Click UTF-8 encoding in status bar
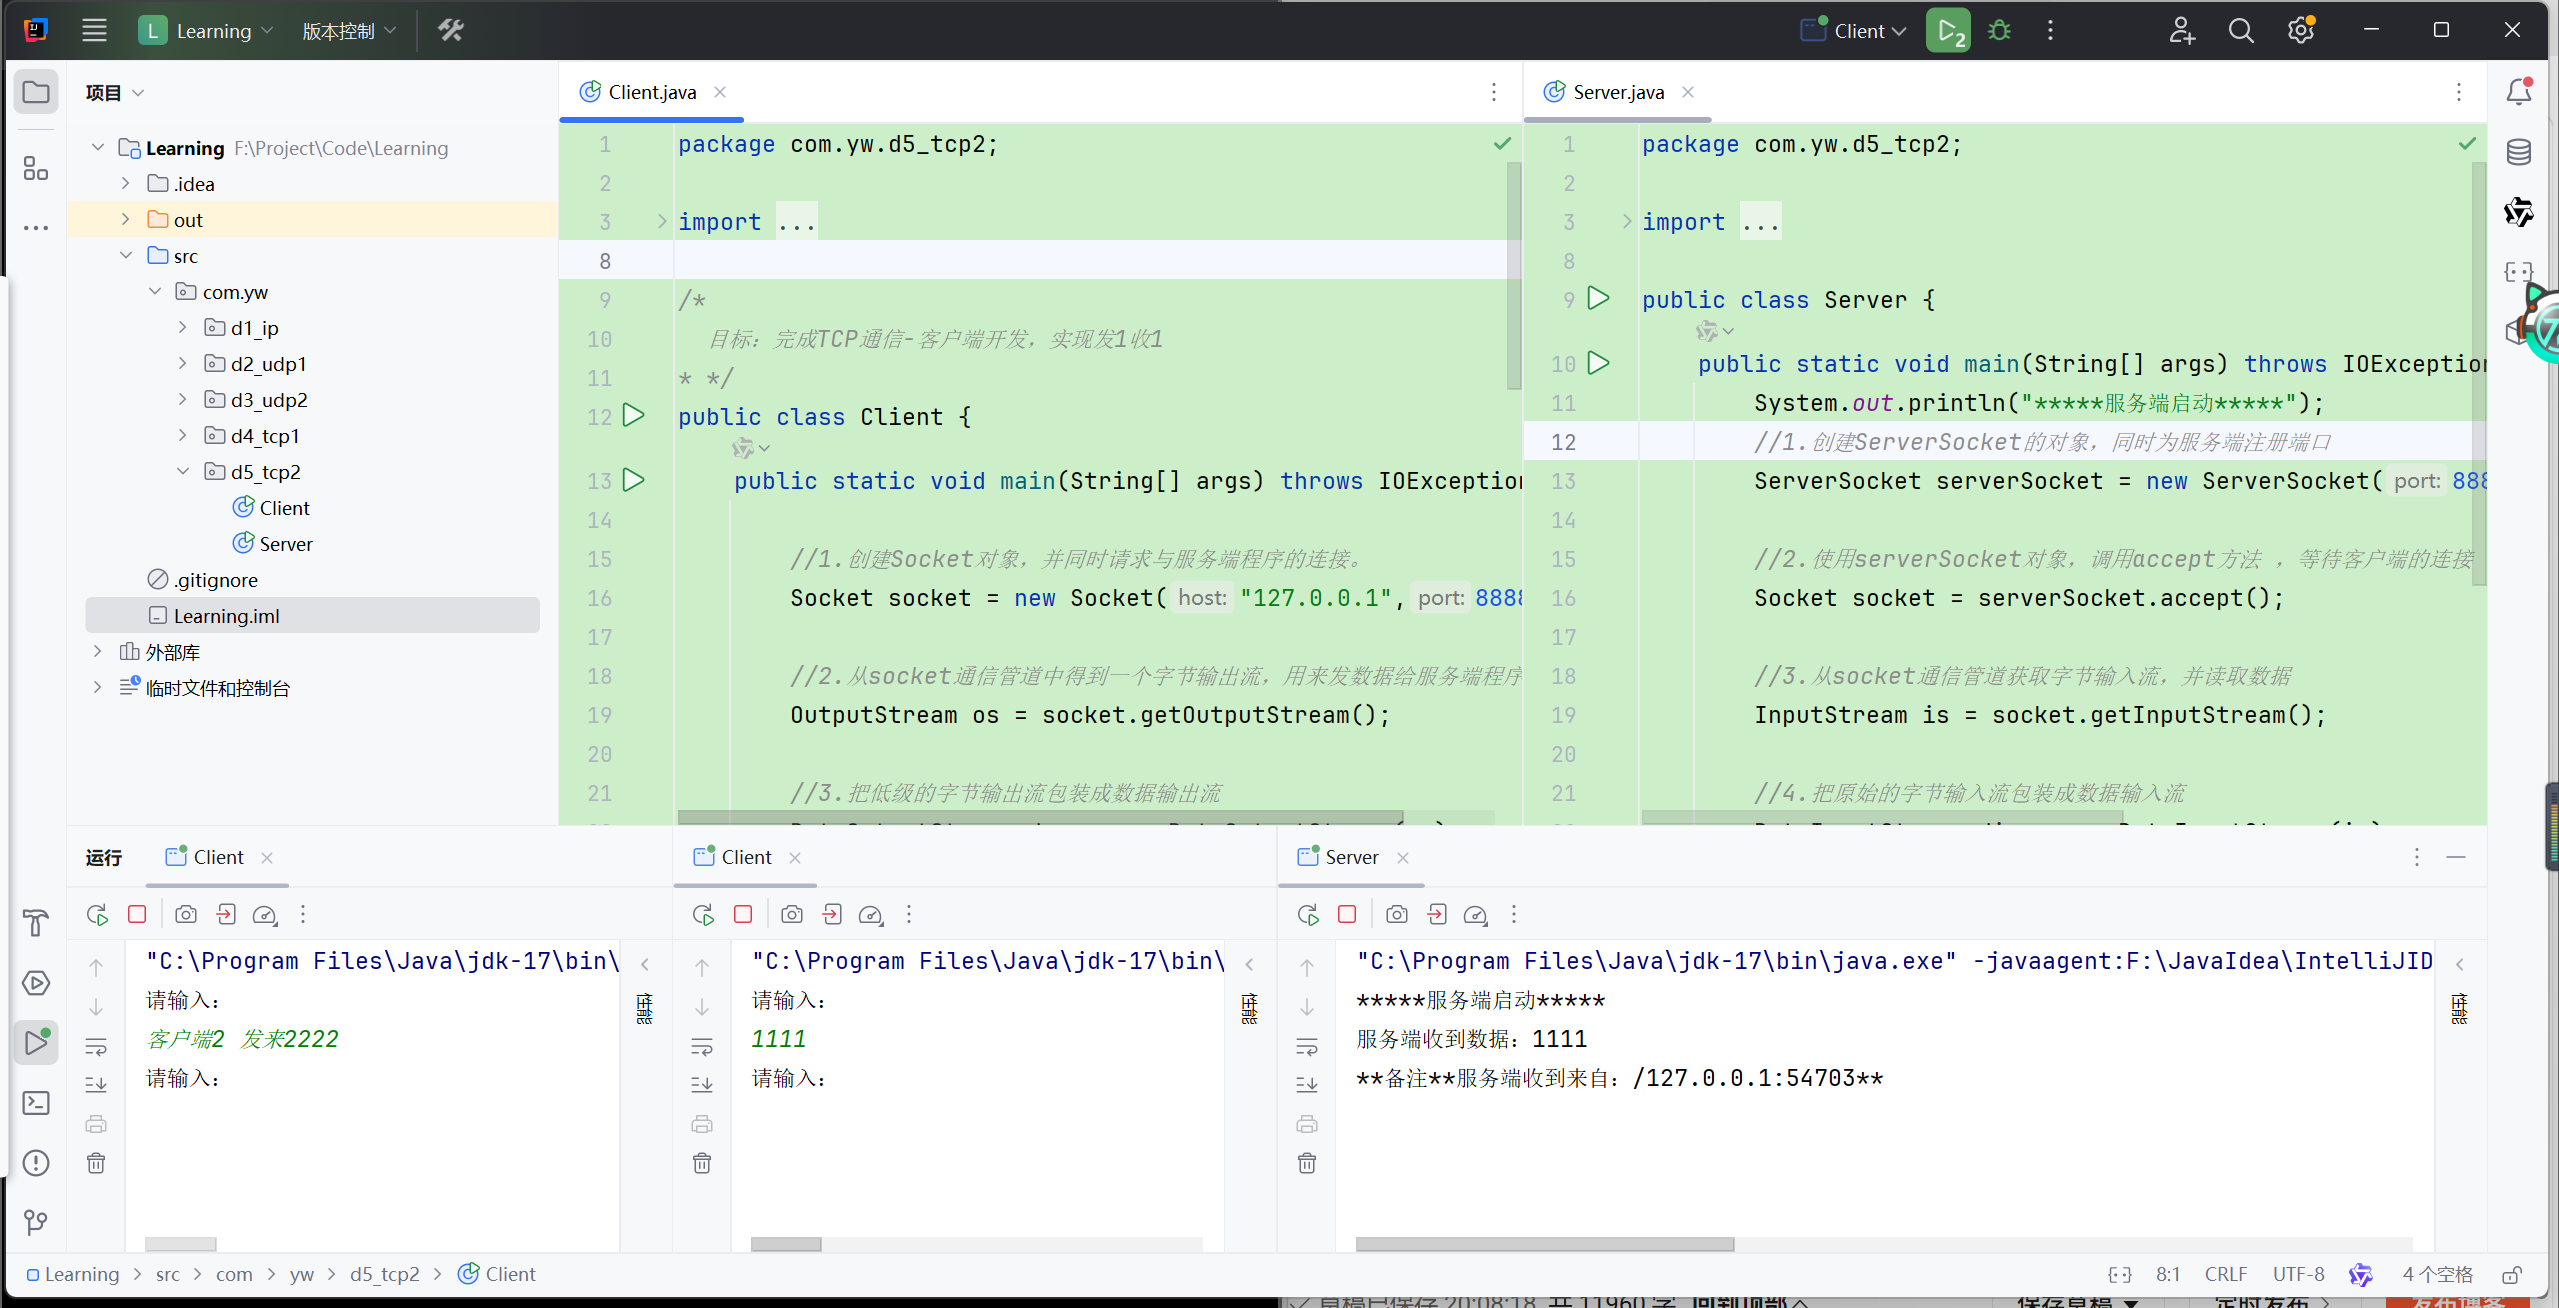 tap(2298, 1274)
